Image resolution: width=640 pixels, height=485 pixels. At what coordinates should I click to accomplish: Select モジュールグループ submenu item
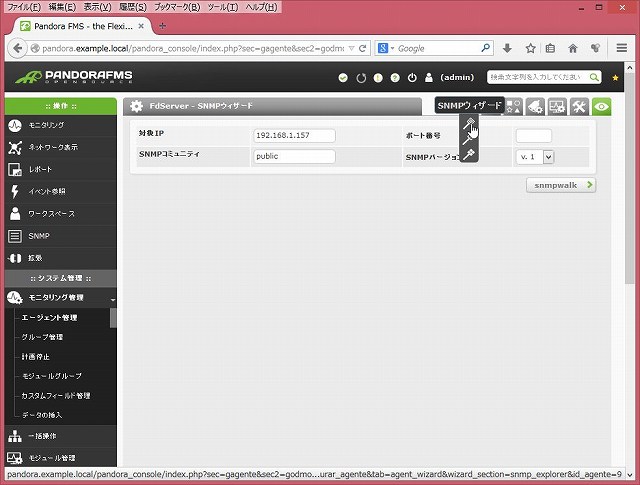coord(51,376)
